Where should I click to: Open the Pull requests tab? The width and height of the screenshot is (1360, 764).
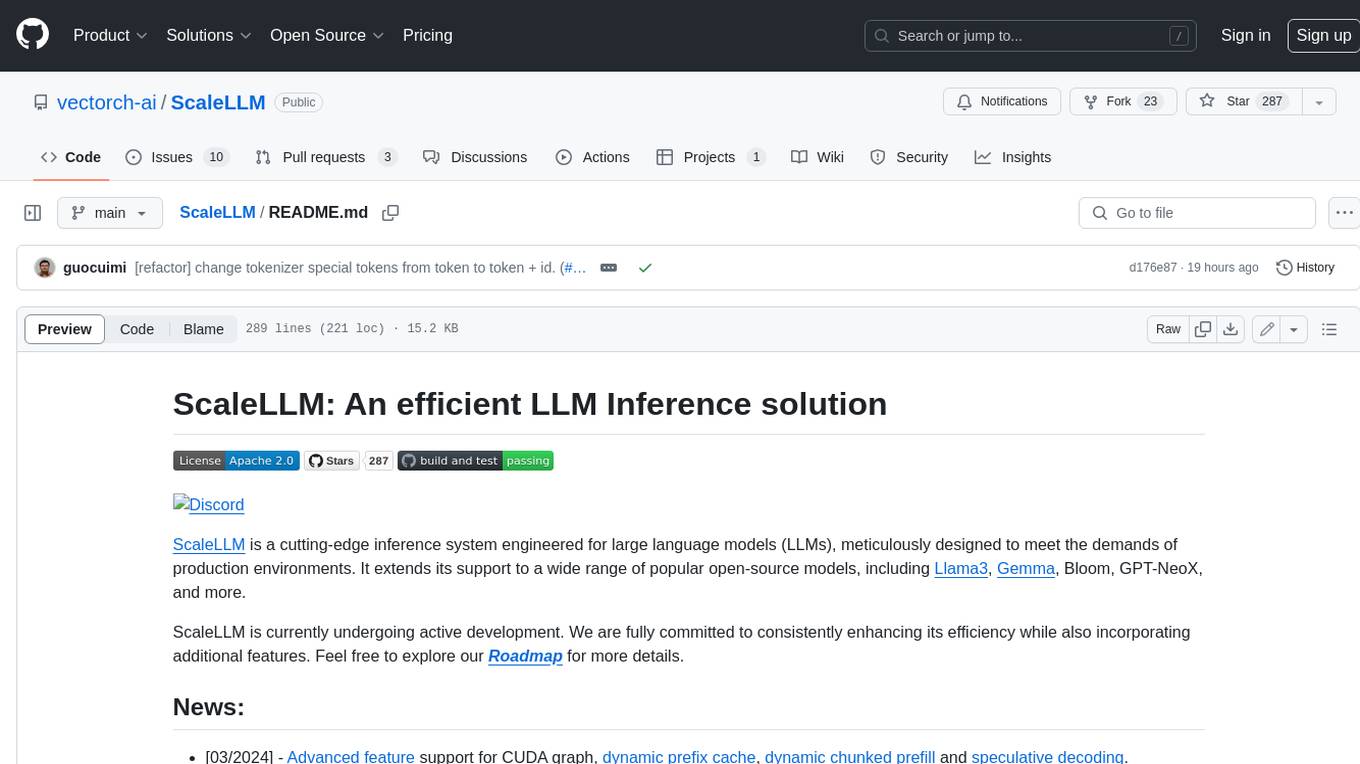(326, 157)
